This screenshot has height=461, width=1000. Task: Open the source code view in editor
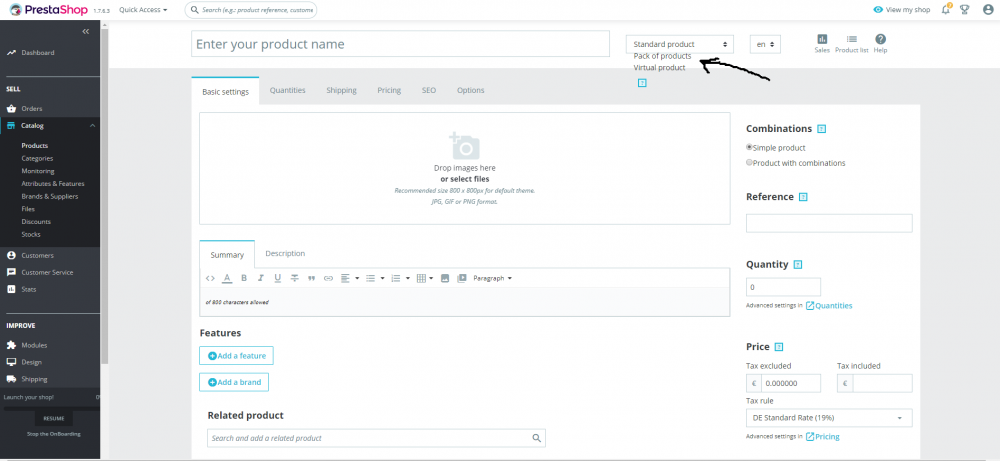point(210,278)
